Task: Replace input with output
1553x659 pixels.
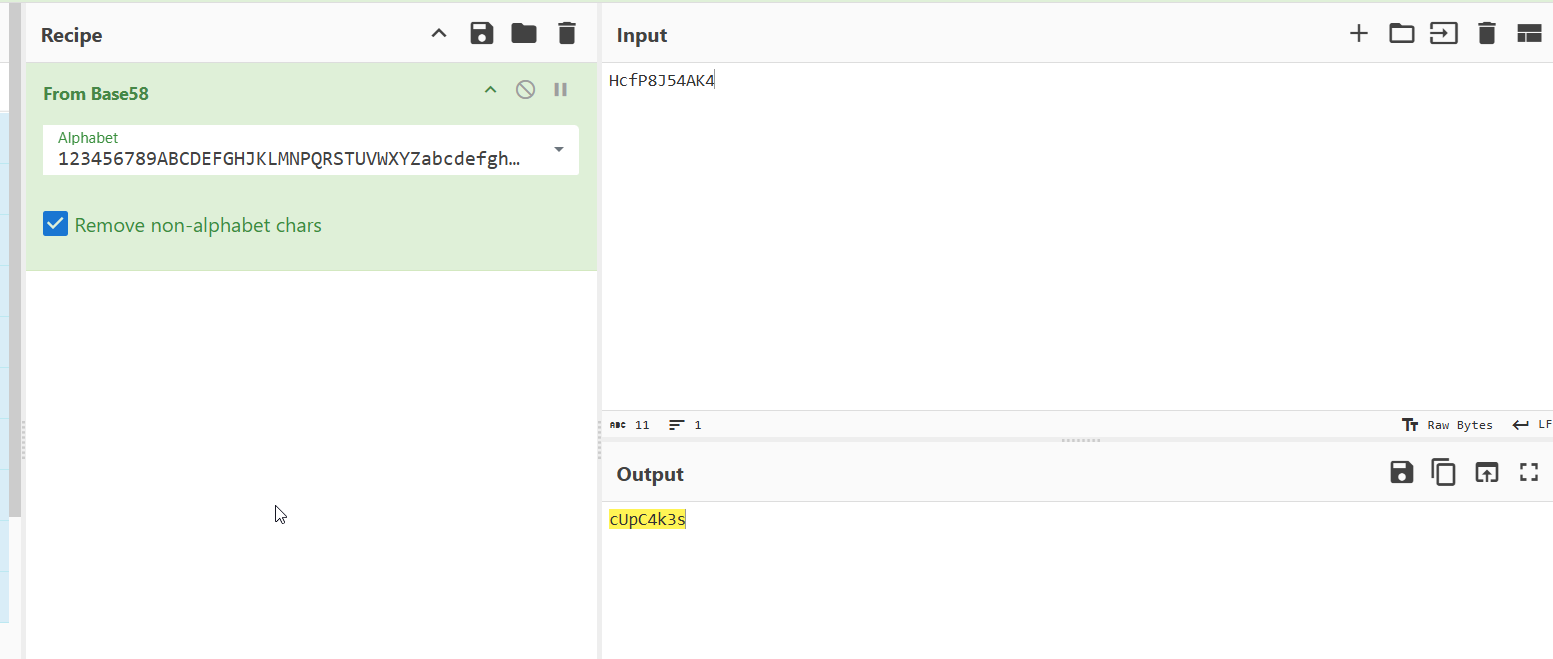Action: tap(1487, 473)
